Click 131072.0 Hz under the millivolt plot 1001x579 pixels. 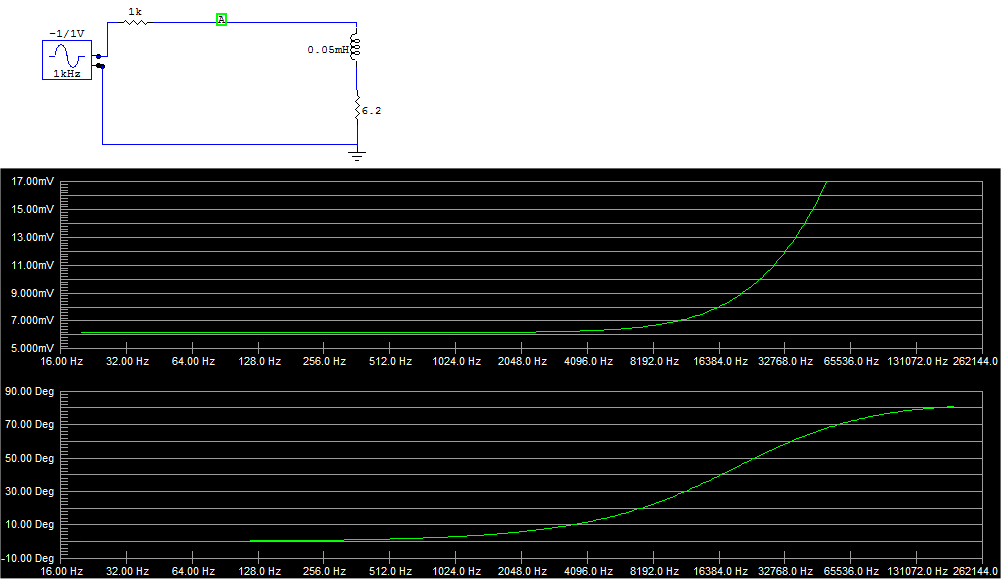tap(917, 361)
